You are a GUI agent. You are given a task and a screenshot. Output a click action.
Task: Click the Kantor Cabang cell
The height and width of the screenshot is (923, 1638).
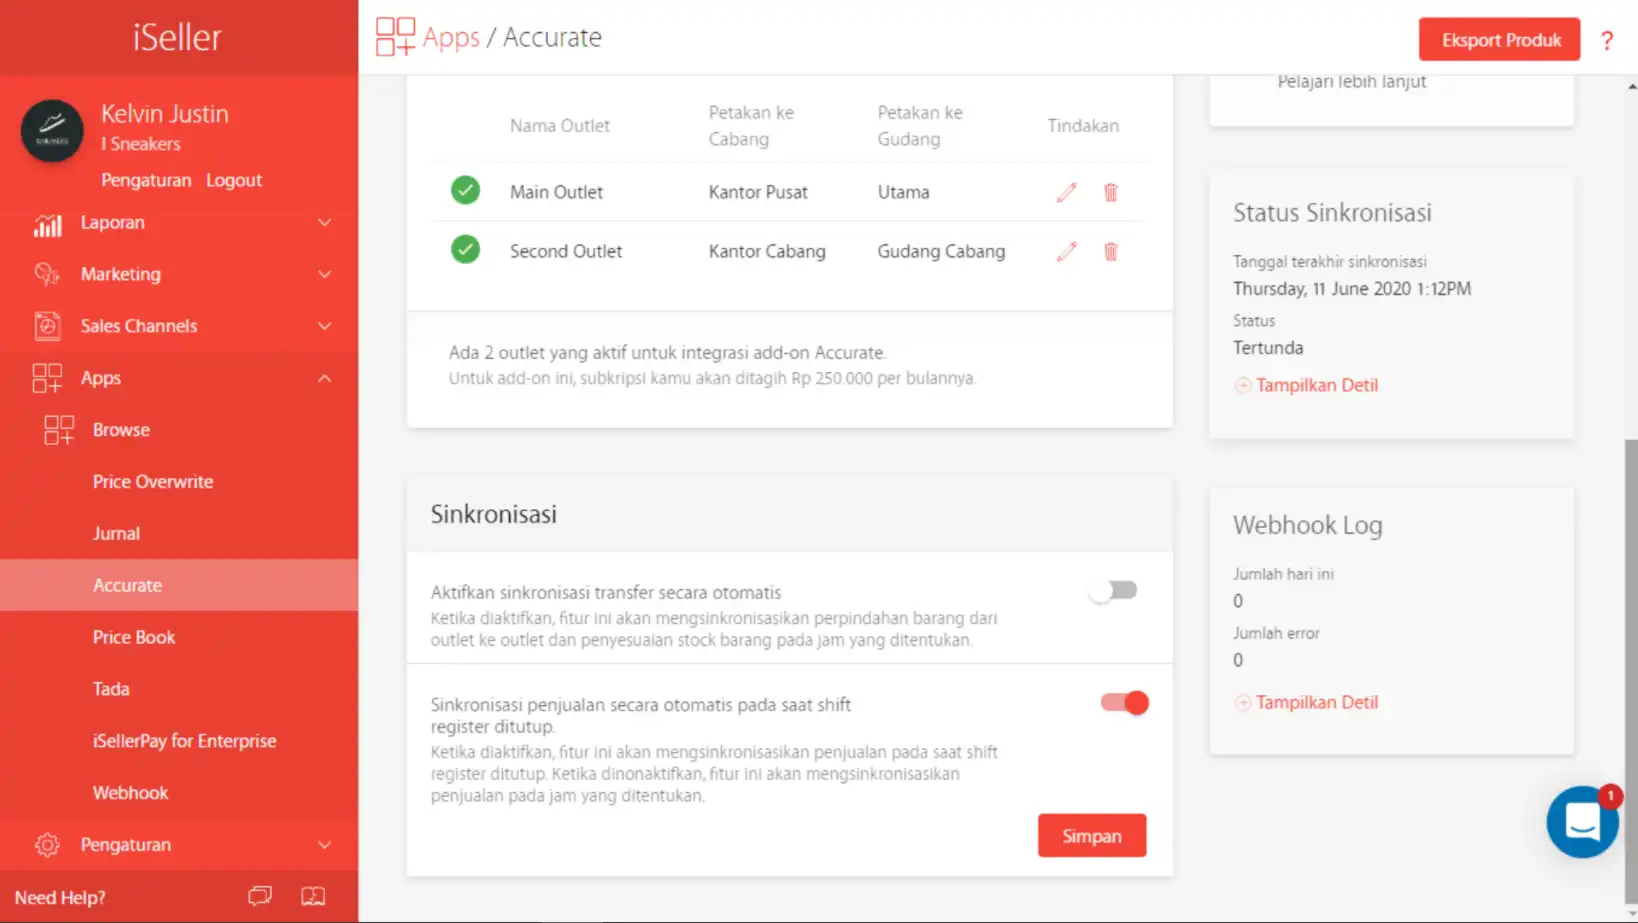click(x=767, y=251)
